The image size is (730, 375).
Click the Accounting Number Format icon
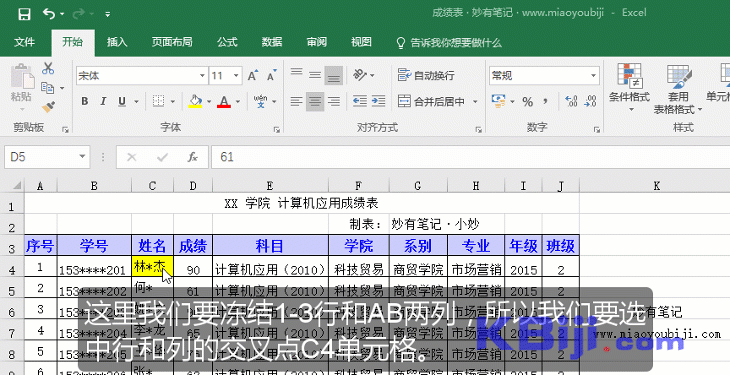click(498, 101)
